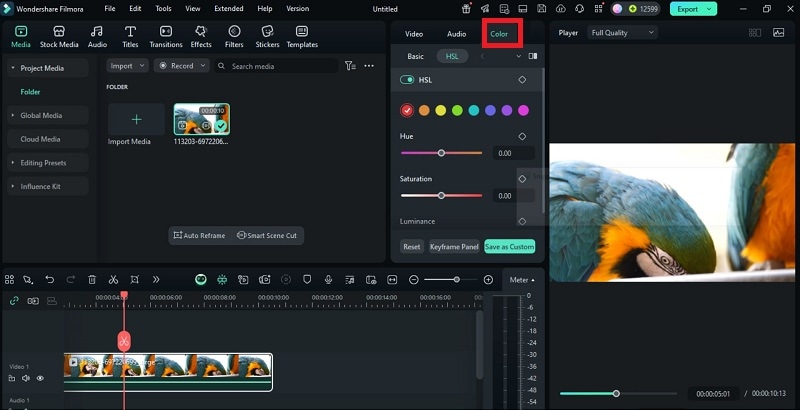The image size is (800, 410).
Task: Open the Import dropdown
Action: pyautogui.click(x=127, y=66)
